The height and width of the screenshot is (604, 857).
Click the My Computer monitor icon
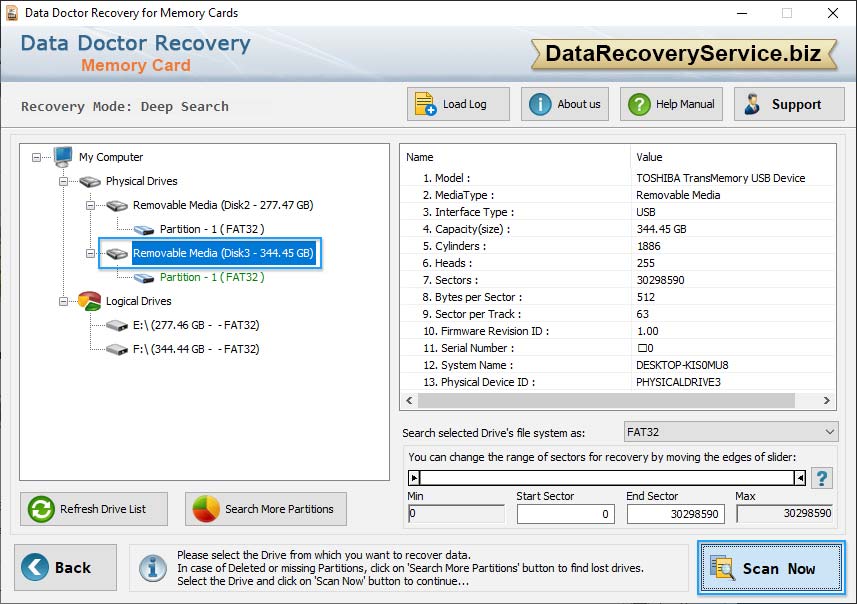pos(63,157)
